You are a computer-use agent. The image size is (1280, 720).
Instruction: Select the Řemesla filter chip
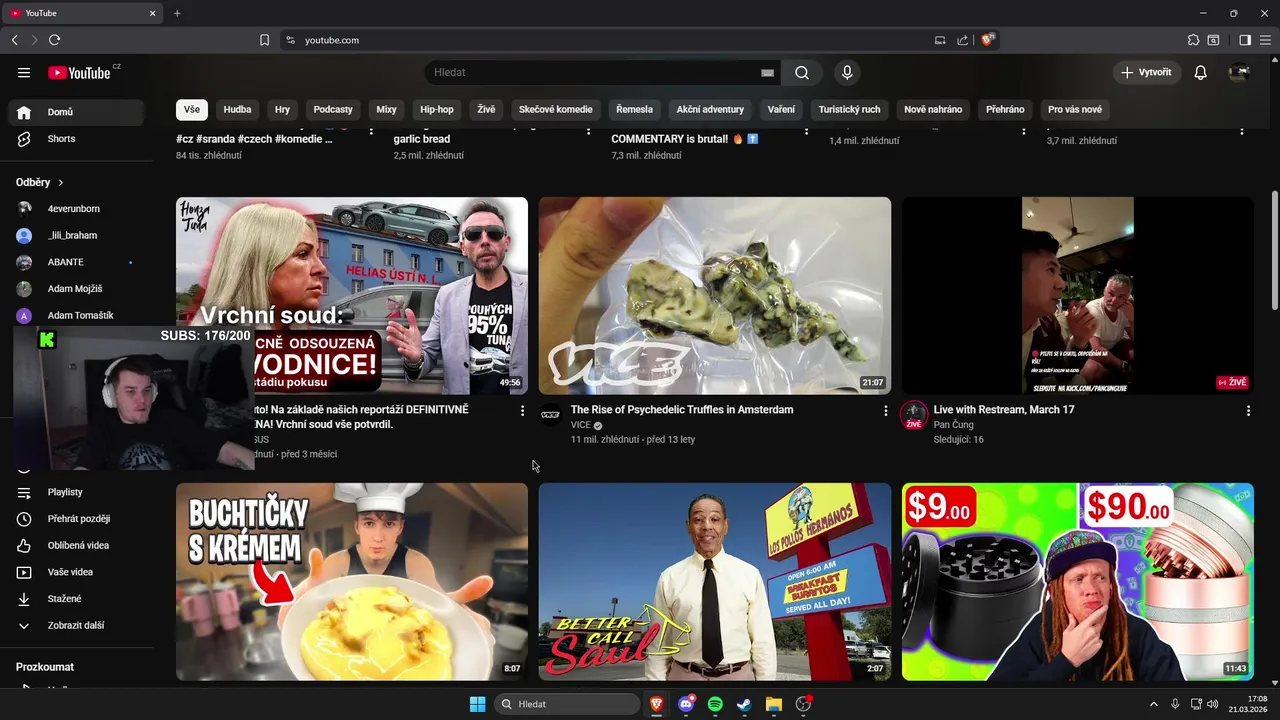click(x=634, y=110)
